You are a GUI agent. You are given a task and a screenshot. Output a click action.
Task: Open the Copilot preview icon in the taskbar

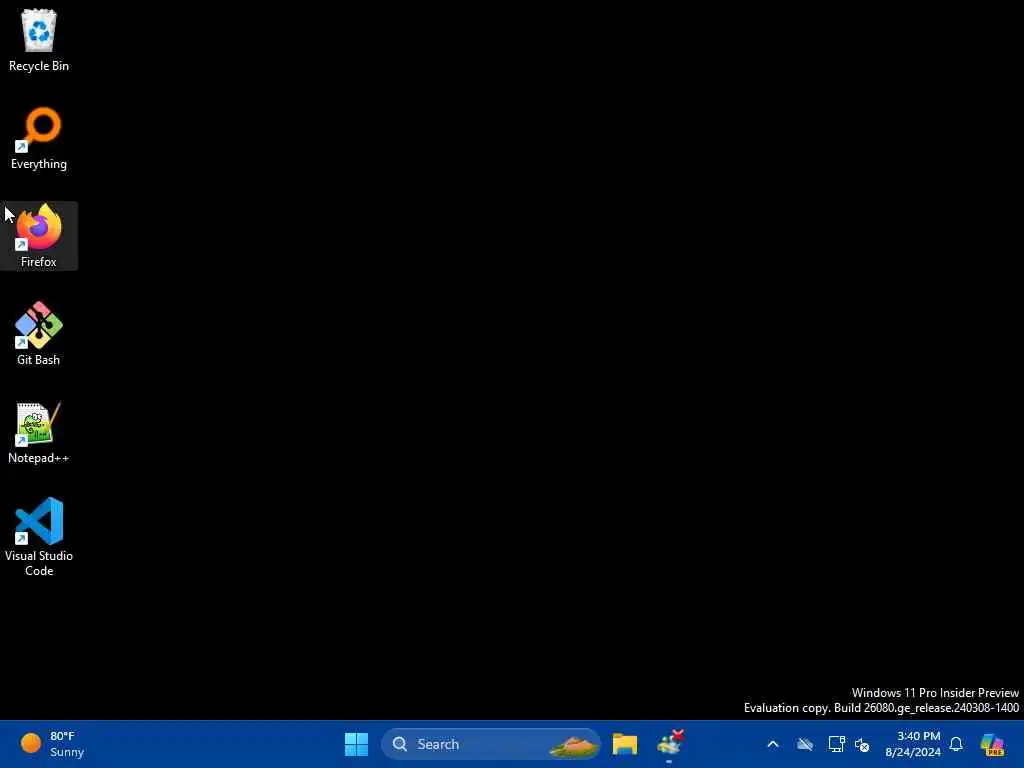992,744
